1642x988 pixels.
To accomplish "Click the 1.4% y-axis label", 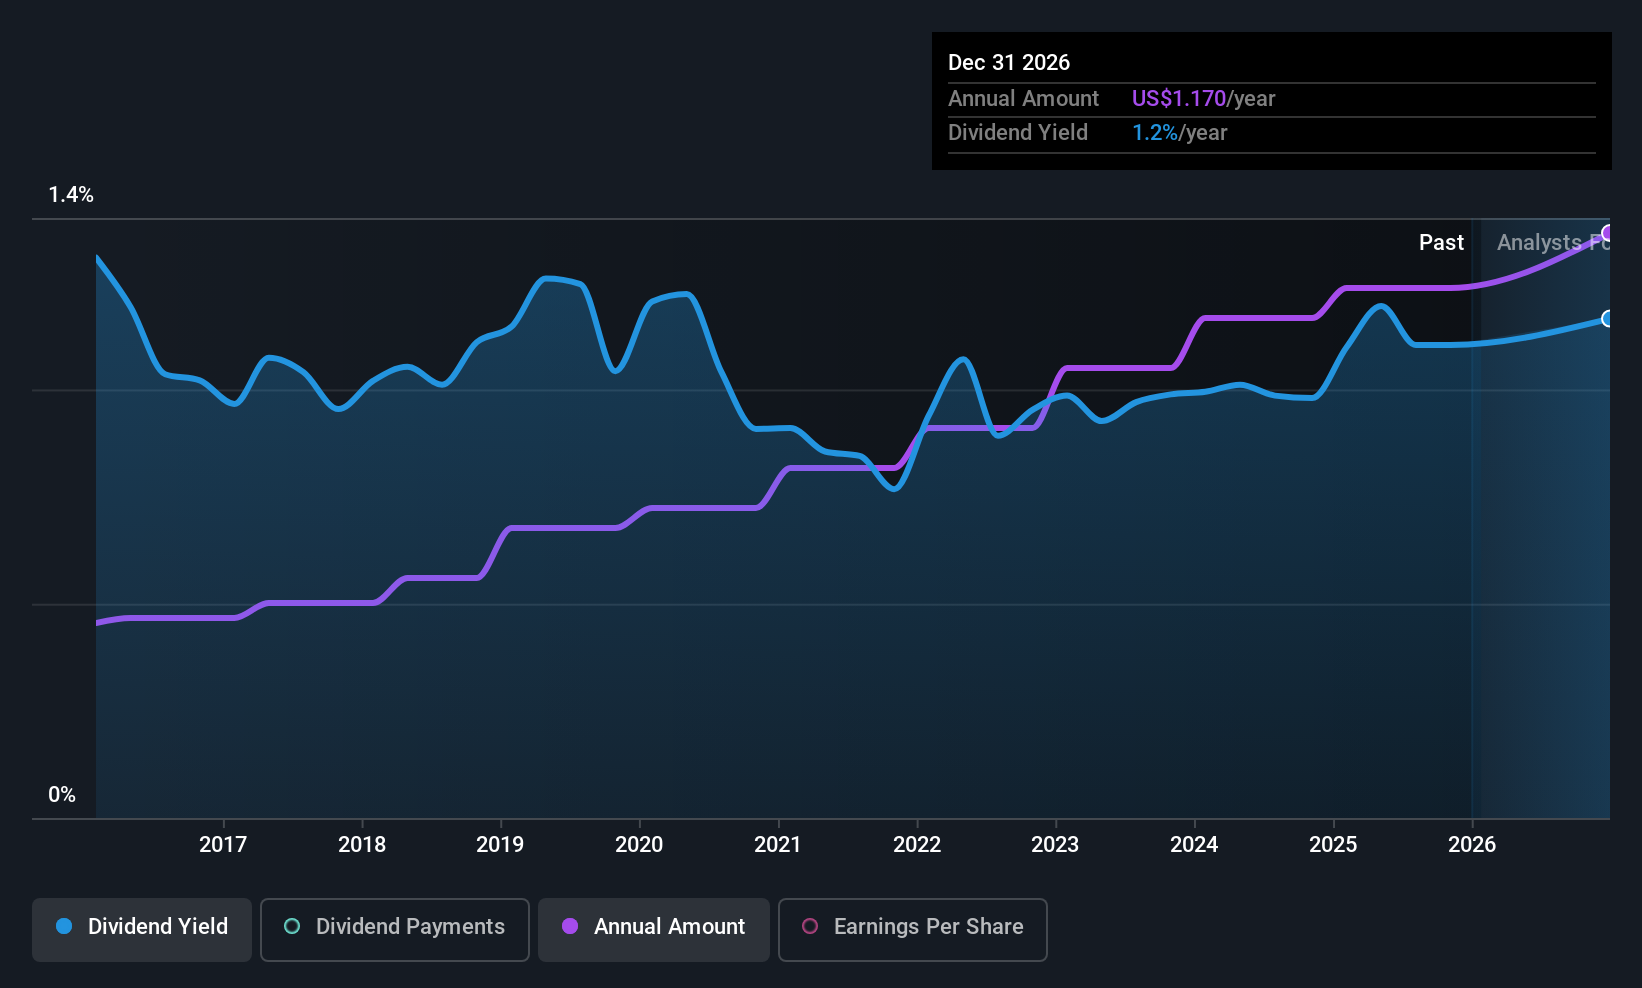I will 71,195.
